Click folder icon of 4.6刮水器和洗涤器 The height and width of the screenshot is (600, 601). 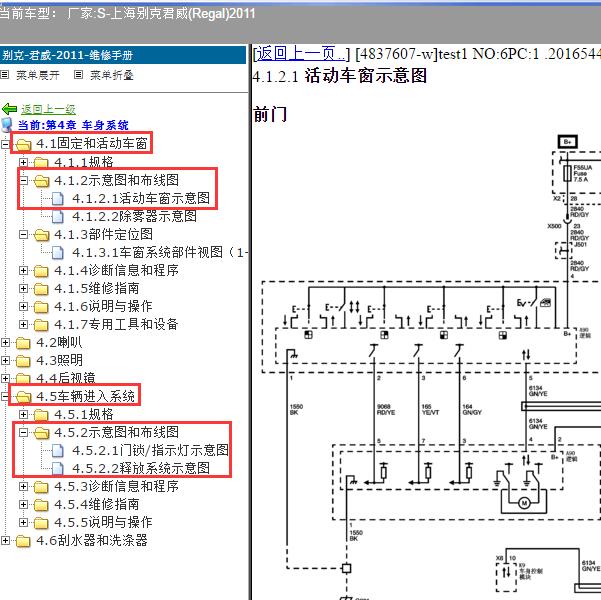(23, 541)
